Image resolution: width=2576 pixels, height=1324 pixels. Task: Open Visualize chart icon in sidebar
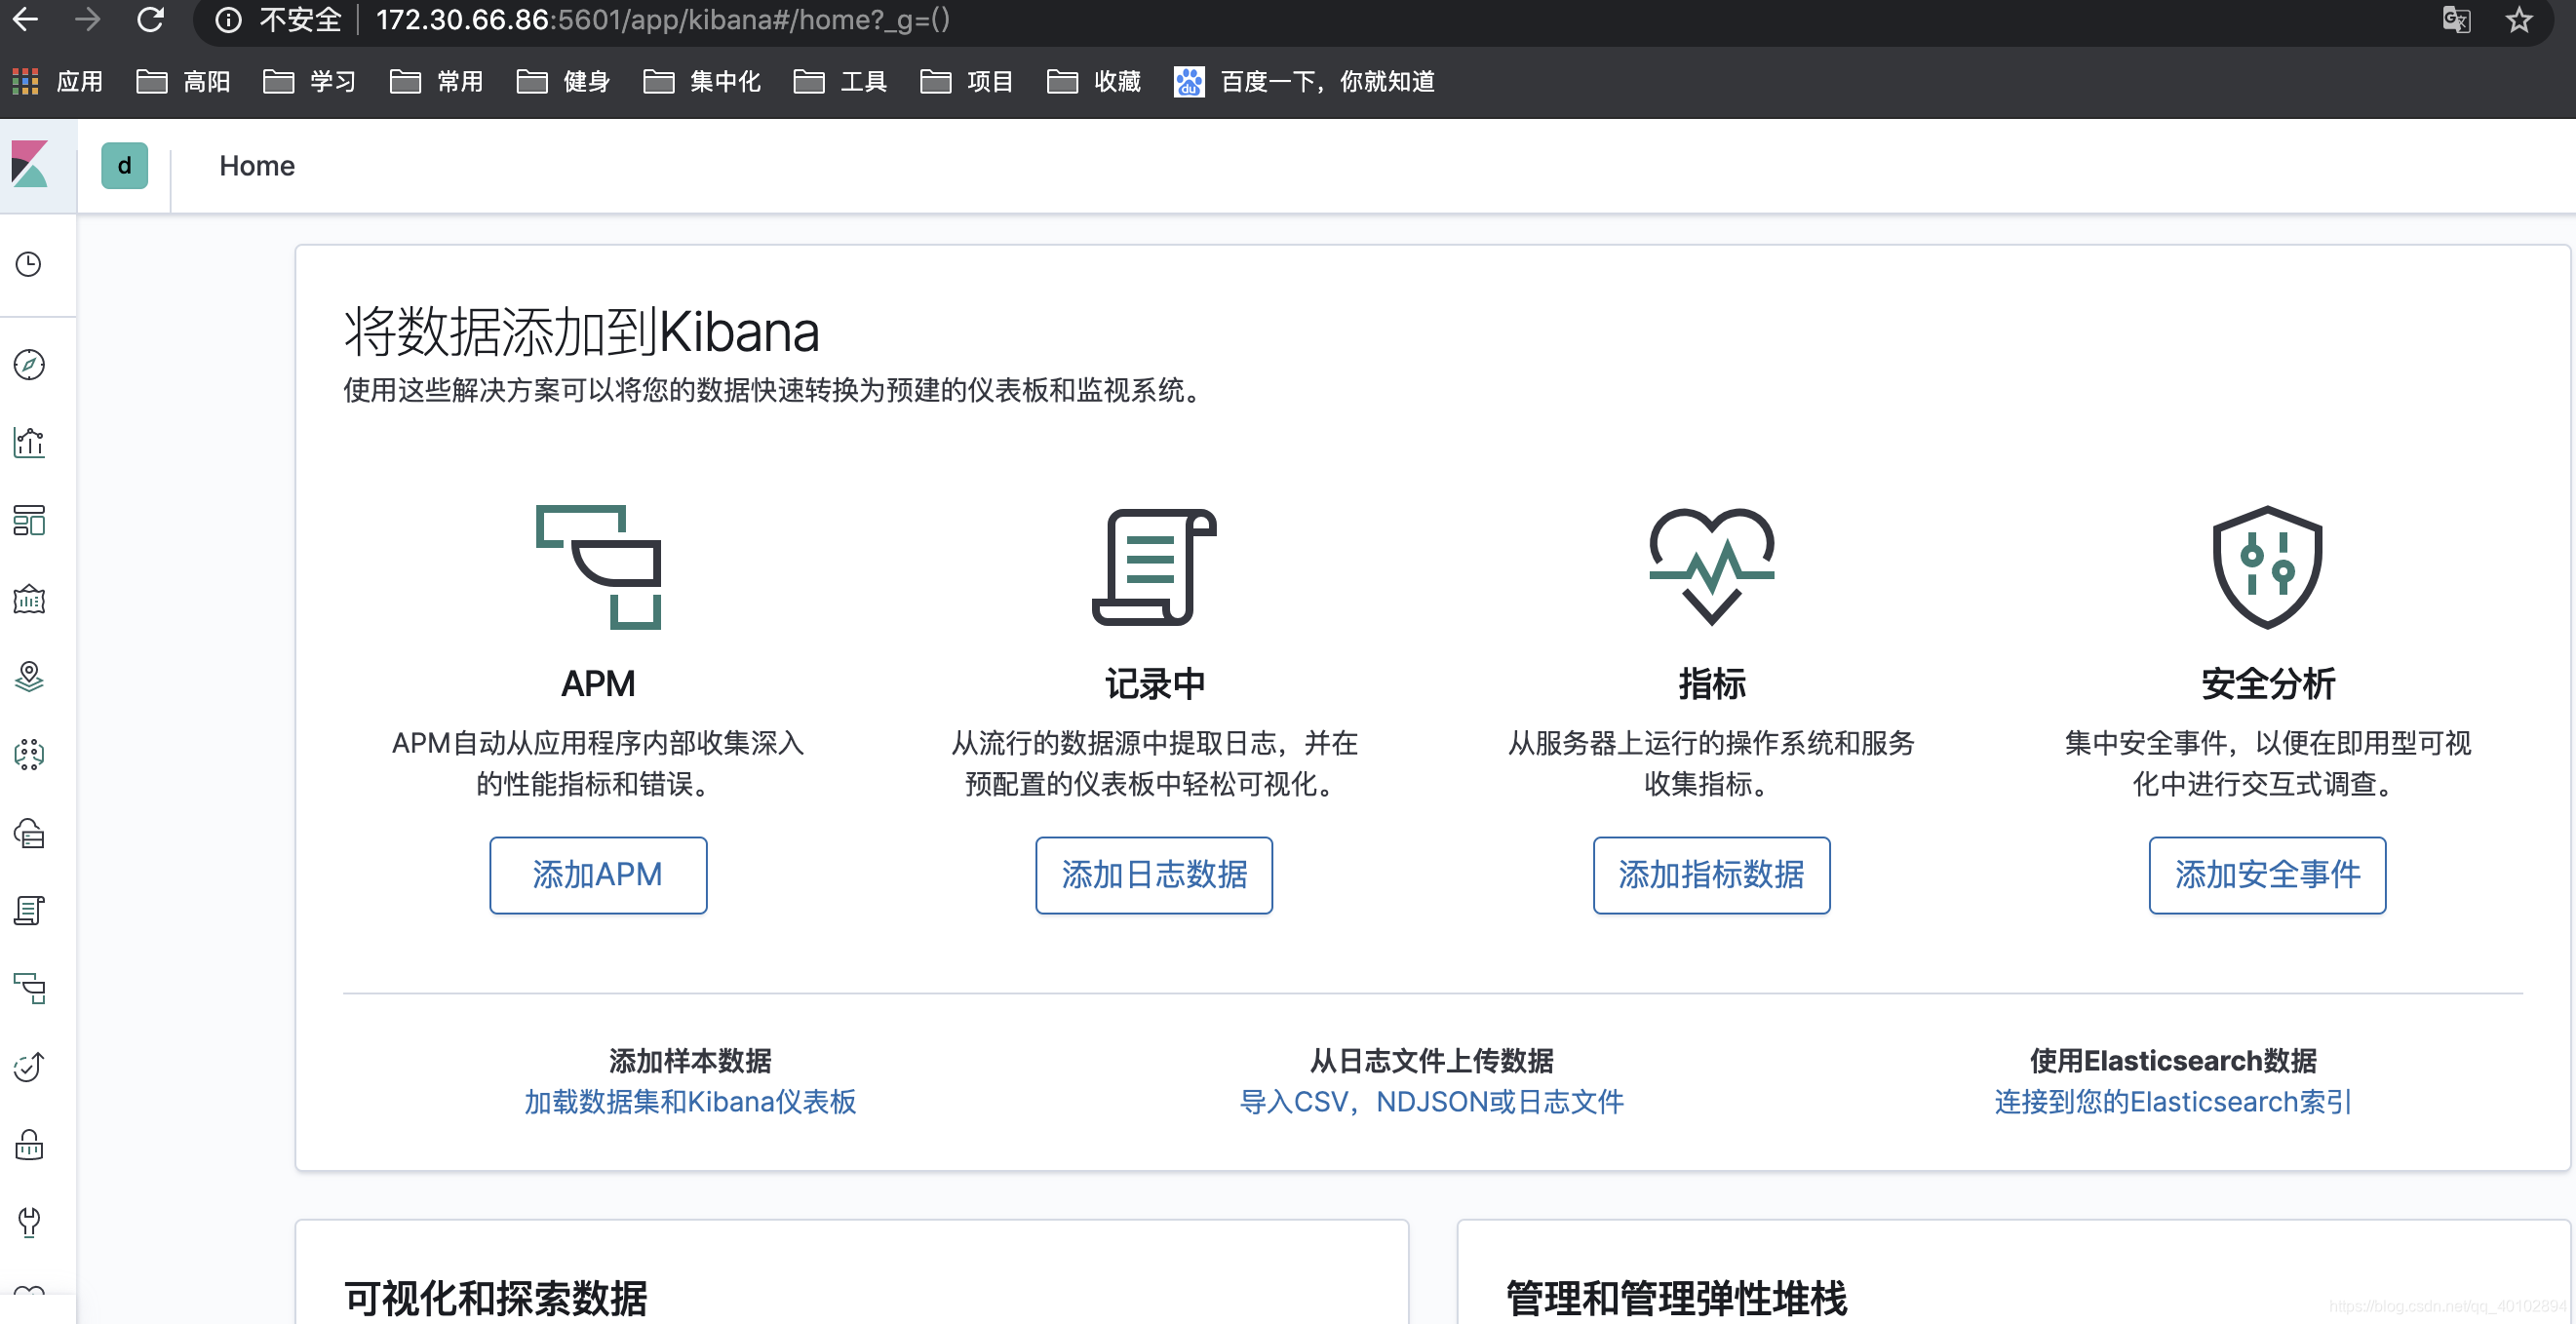click(29, 442)
